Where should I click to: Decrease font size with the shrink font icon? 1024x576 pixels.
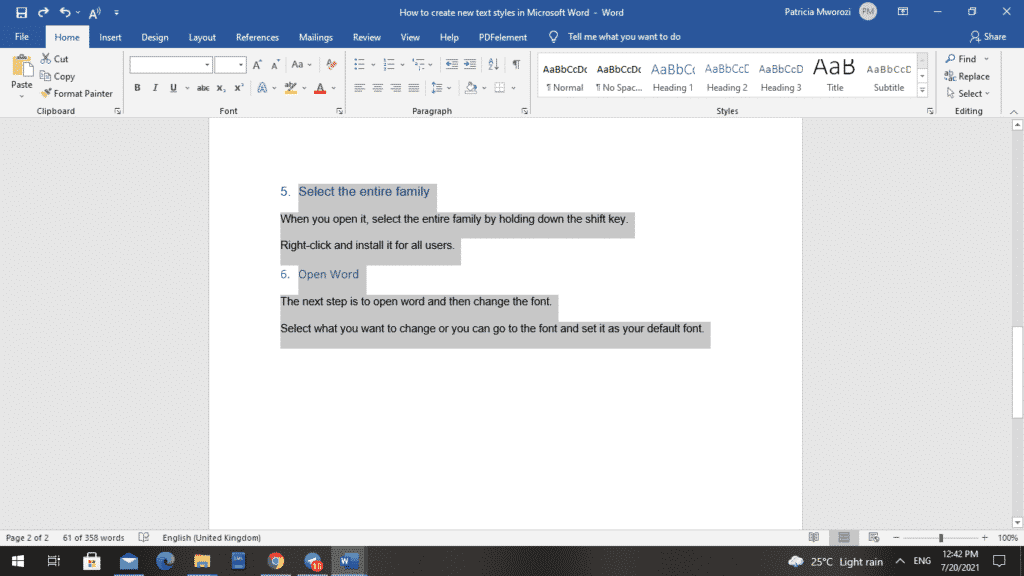pos(276,65)
